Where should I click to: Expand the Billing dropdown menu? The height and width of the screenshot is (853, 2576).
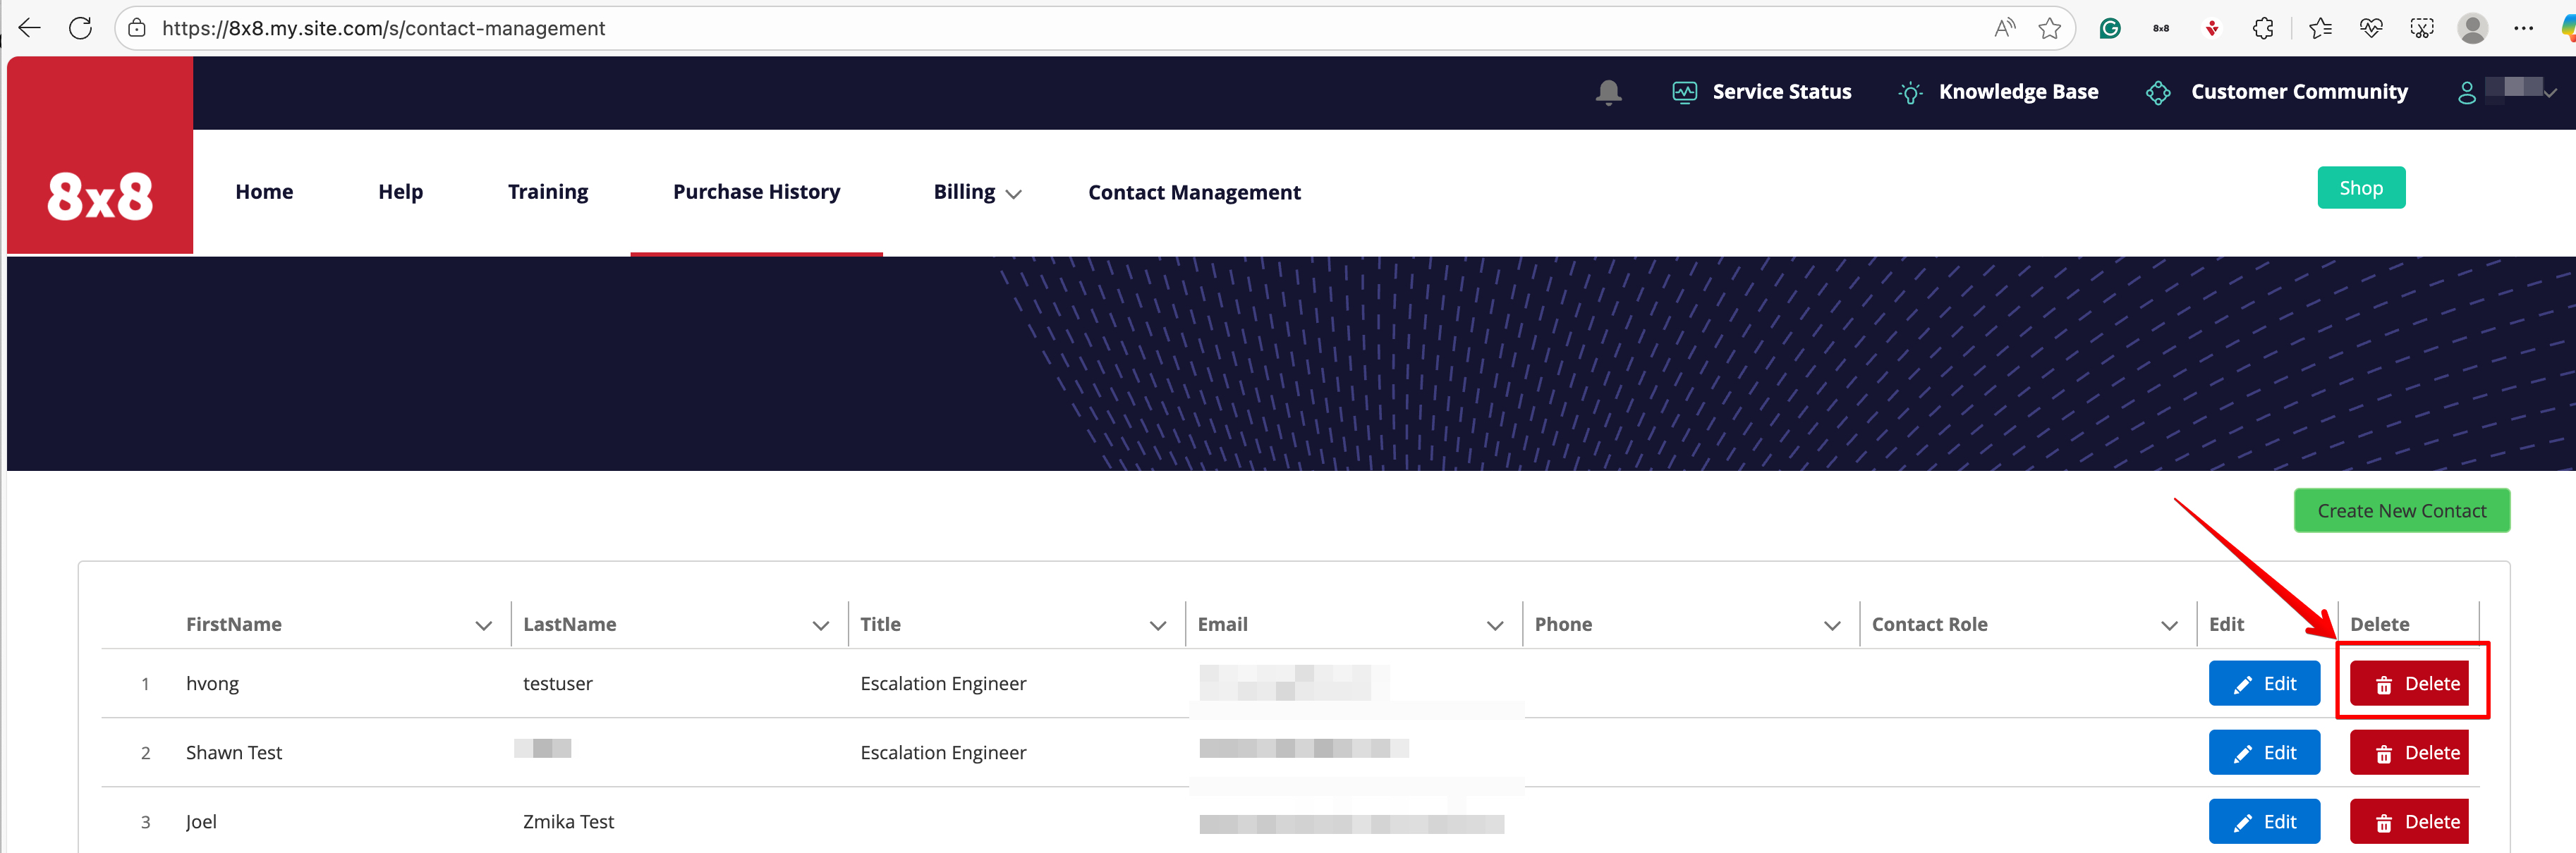point(977,192)
